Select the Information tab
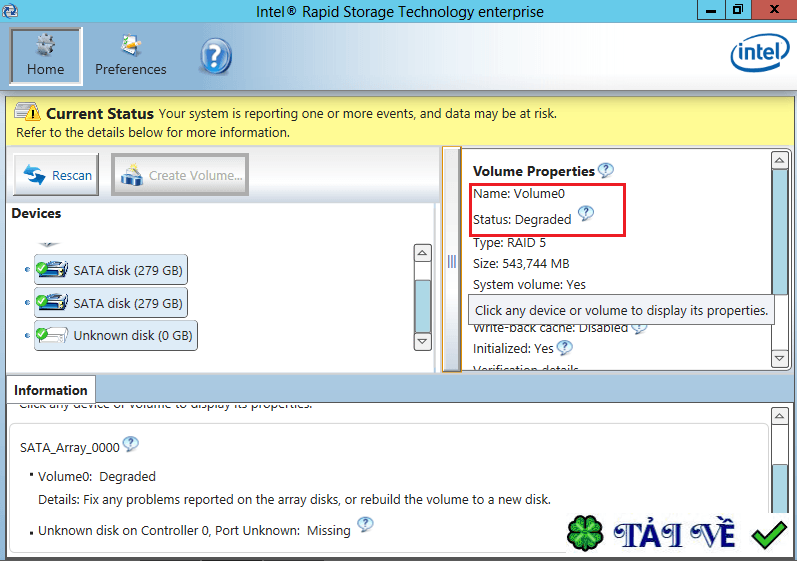The image size is (797, 561). click(50, 390)
